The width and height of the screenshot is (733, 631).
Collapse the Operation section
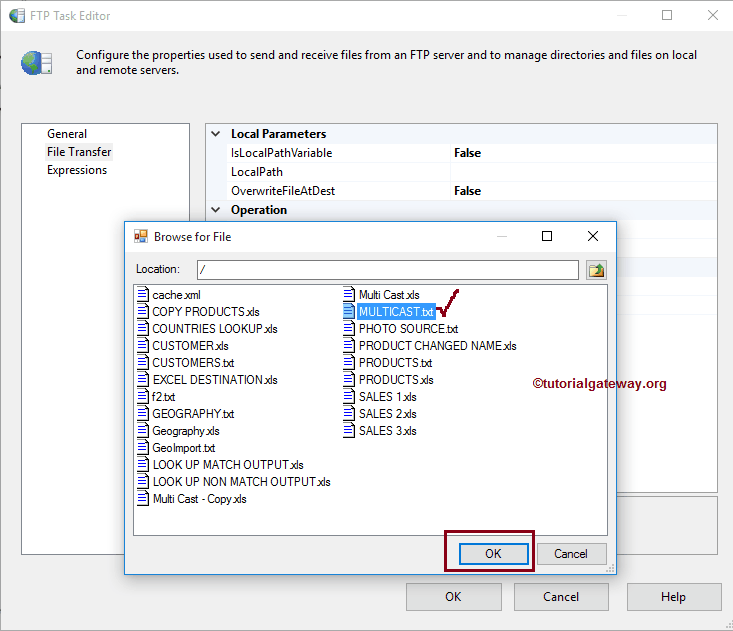216,210
